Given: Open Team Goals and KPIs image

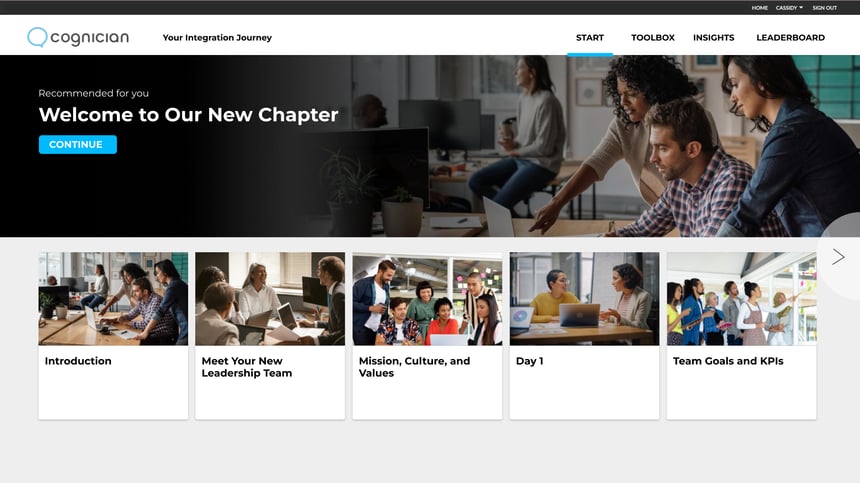Looking at the screenshot, I should pos(742,299).
